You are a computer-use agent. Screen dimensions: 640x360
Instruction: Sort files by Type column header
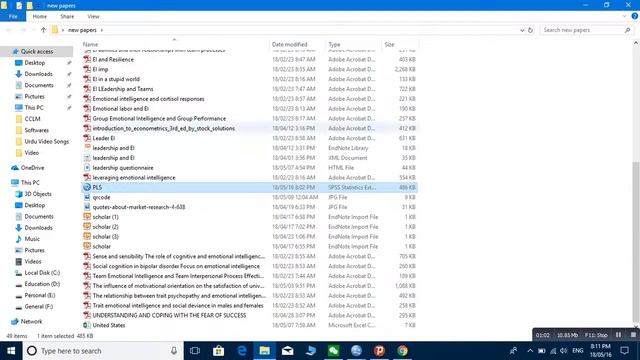coord(334,44)
